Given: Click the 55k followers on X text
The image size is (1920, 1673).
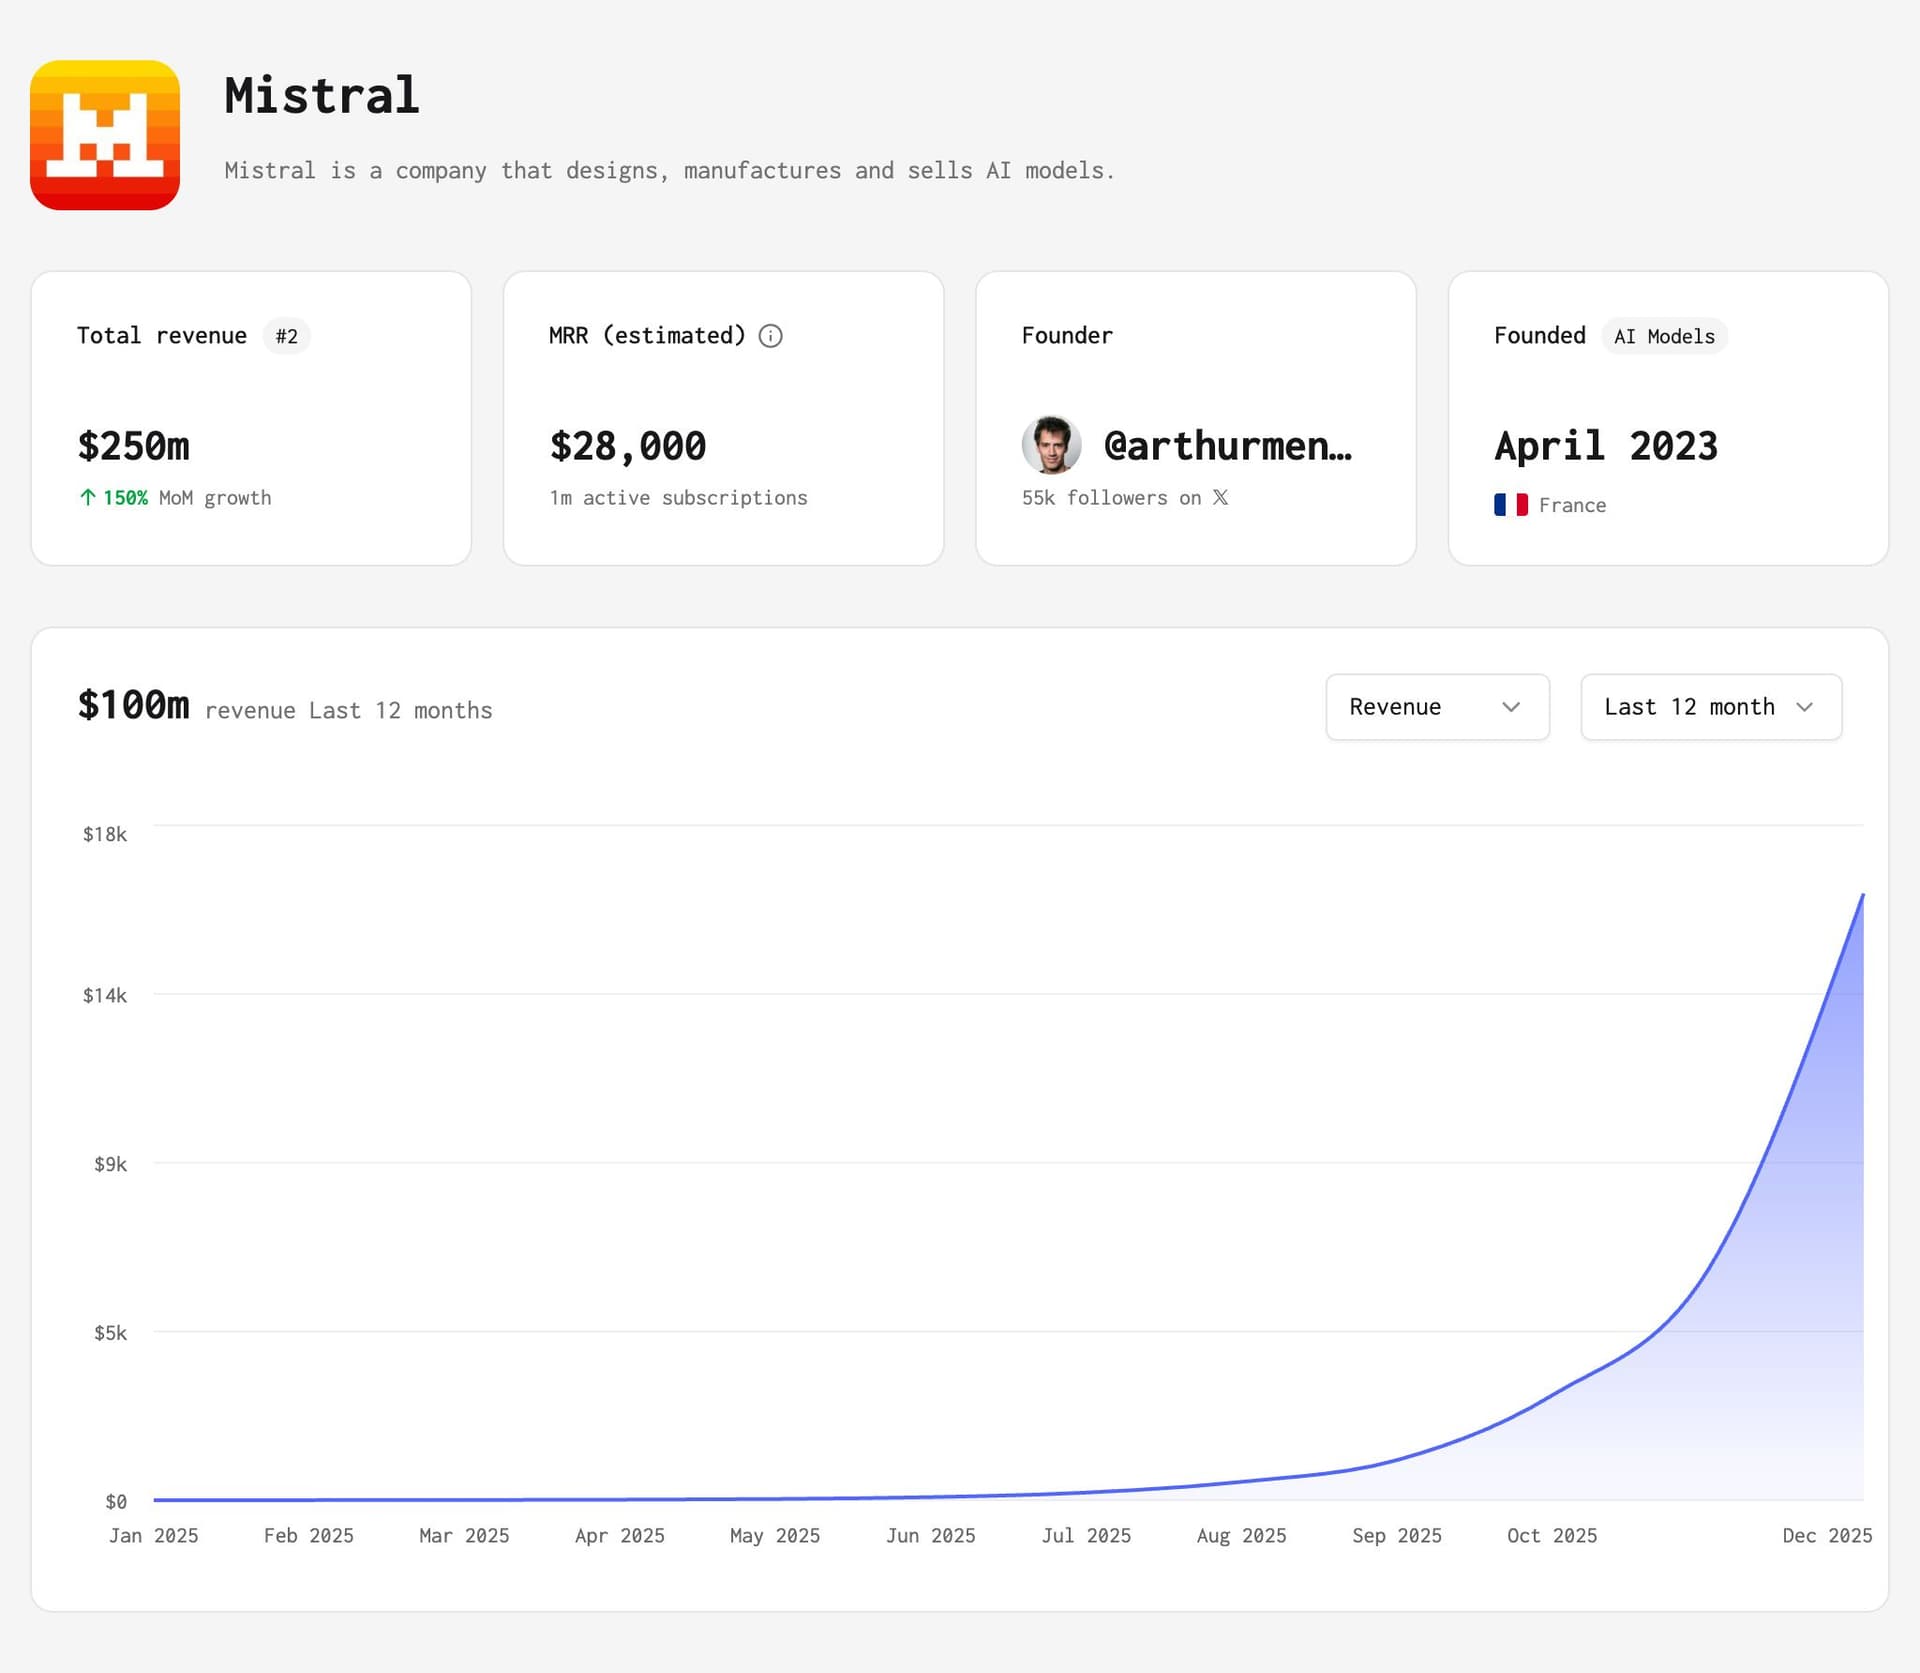Looking at the screenshot, I should (1110, 497).
